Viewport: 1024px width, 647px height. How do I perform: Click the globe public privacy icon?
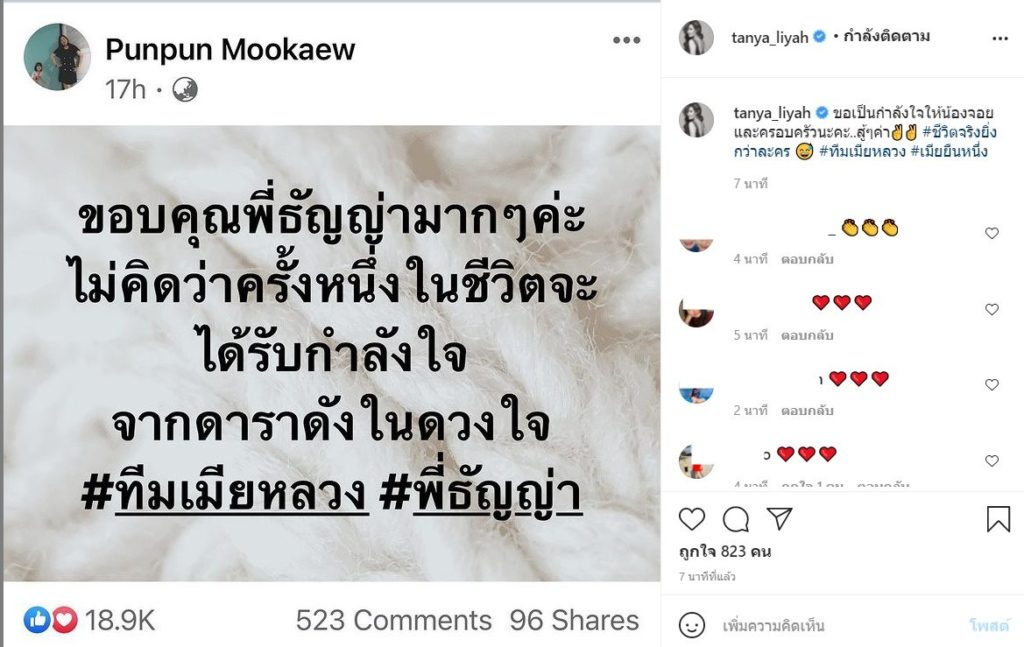click(185, 90)
